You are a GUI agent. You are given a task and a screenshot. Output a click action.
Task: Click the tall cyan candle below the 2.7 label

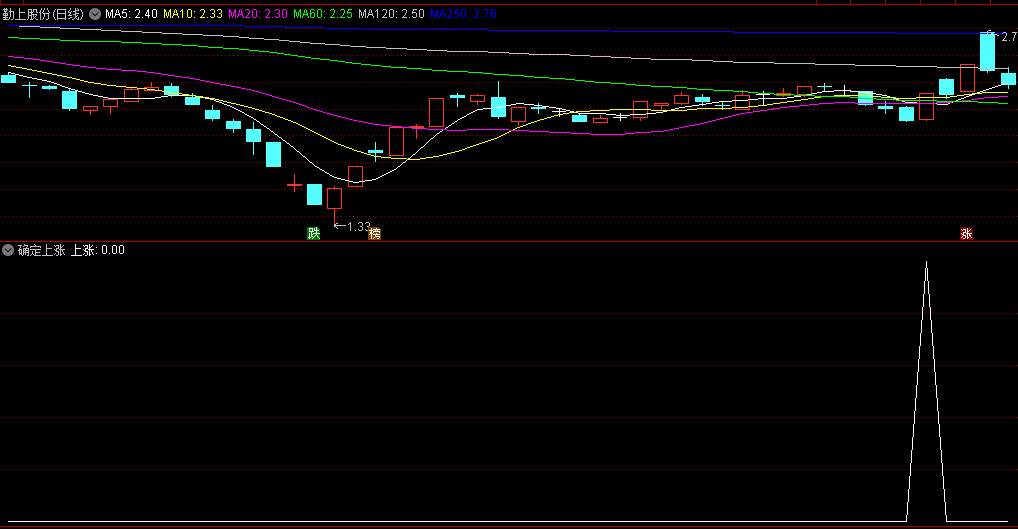coord(987,52)
